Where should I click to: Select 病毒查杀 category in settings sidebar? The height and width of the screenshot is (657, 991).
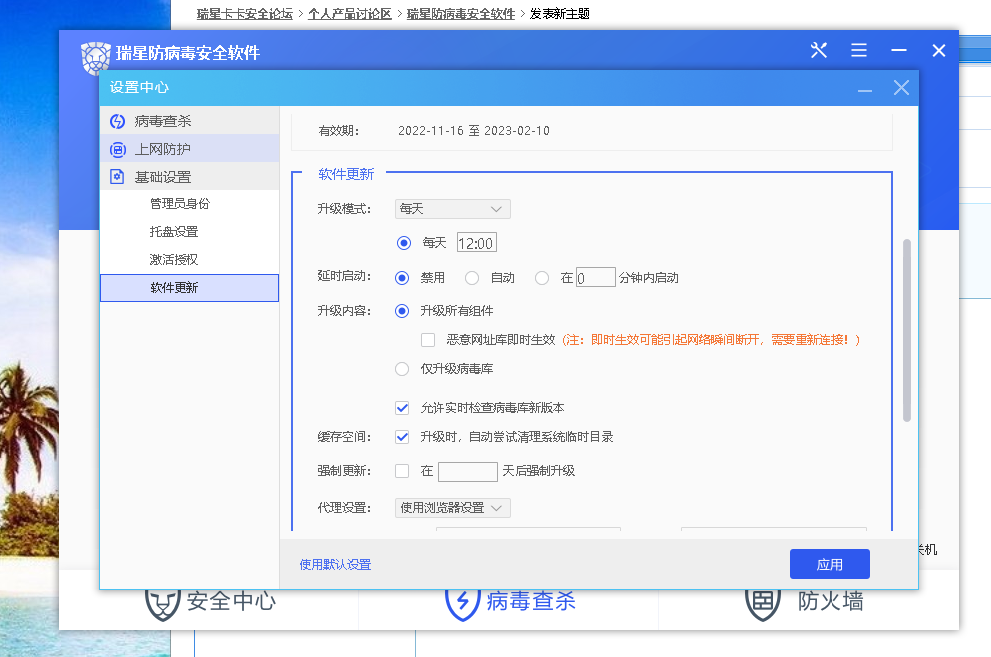coord(190,121)
